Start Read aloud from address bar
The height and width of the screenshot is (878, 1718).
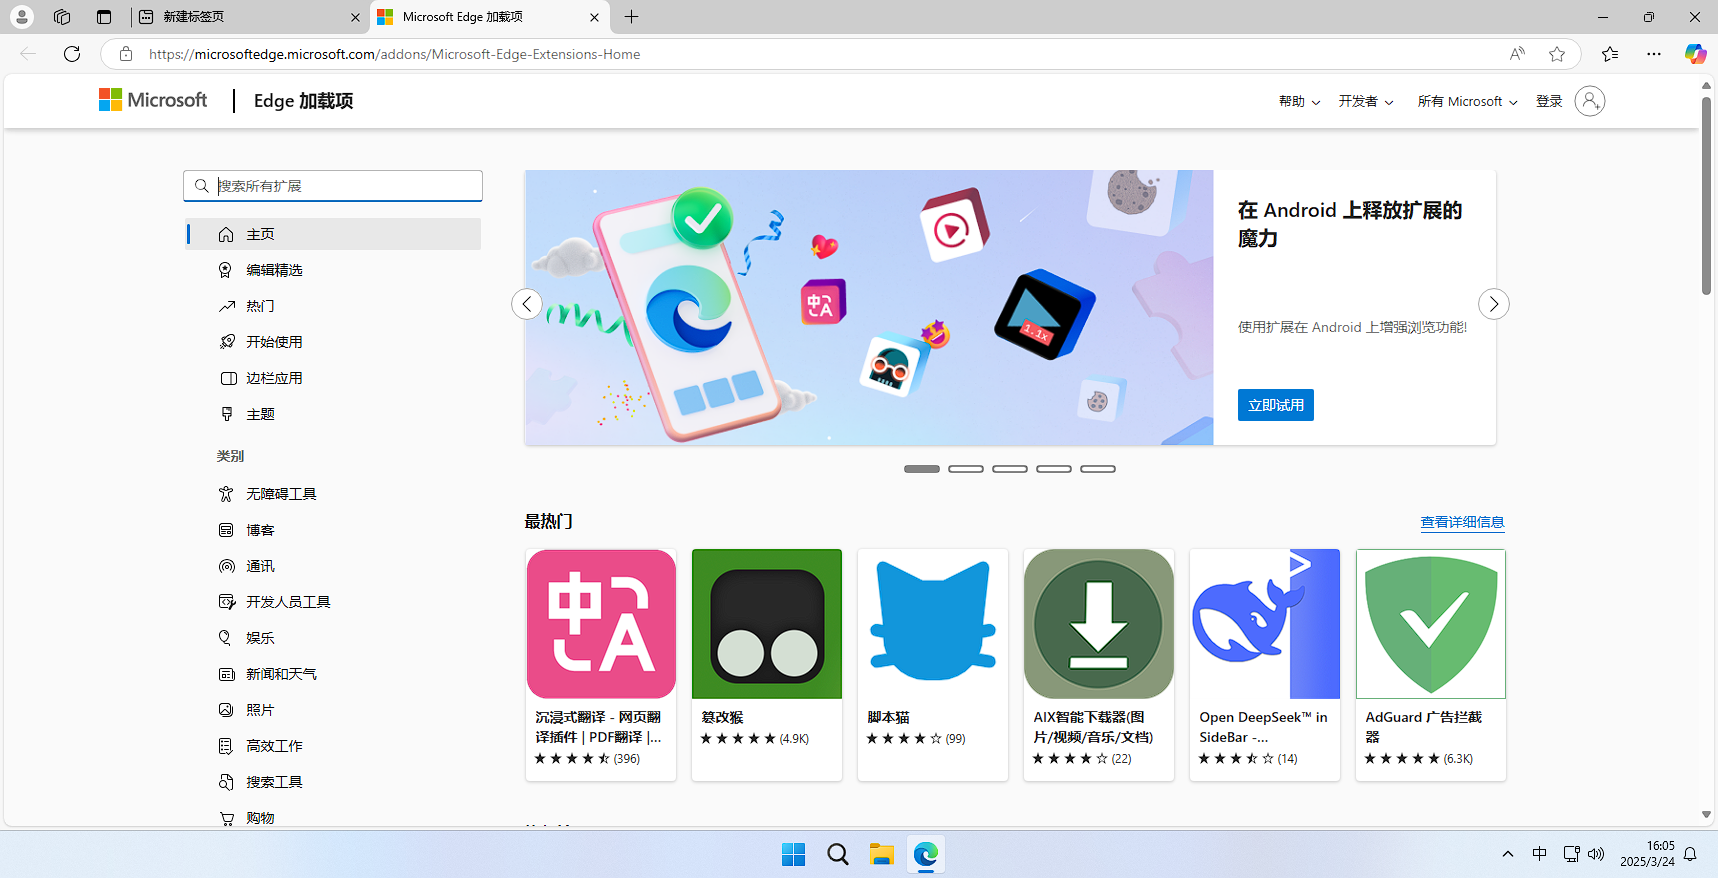tap(1517, 54)
